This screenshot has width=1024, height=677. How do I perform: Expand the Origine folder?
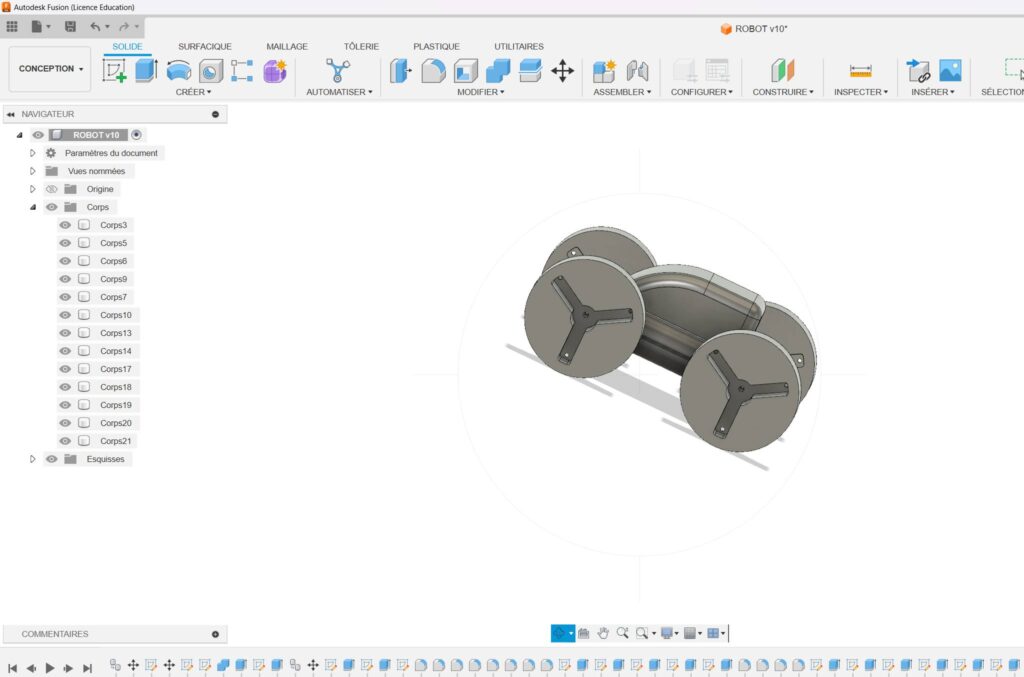click(x=33, y=189)
